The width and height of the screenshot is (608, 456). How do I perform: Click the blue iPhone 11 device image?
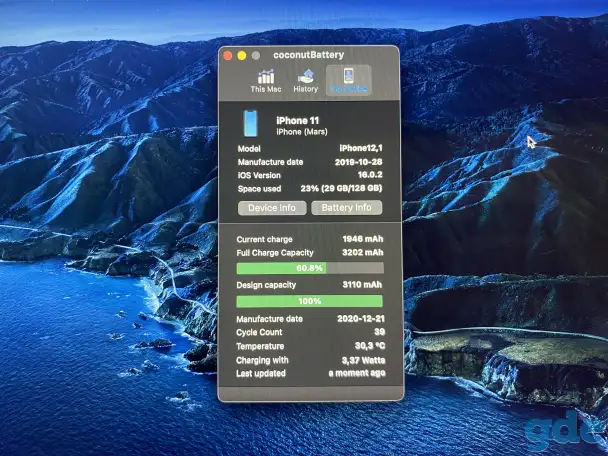click(x=250, y=123)
